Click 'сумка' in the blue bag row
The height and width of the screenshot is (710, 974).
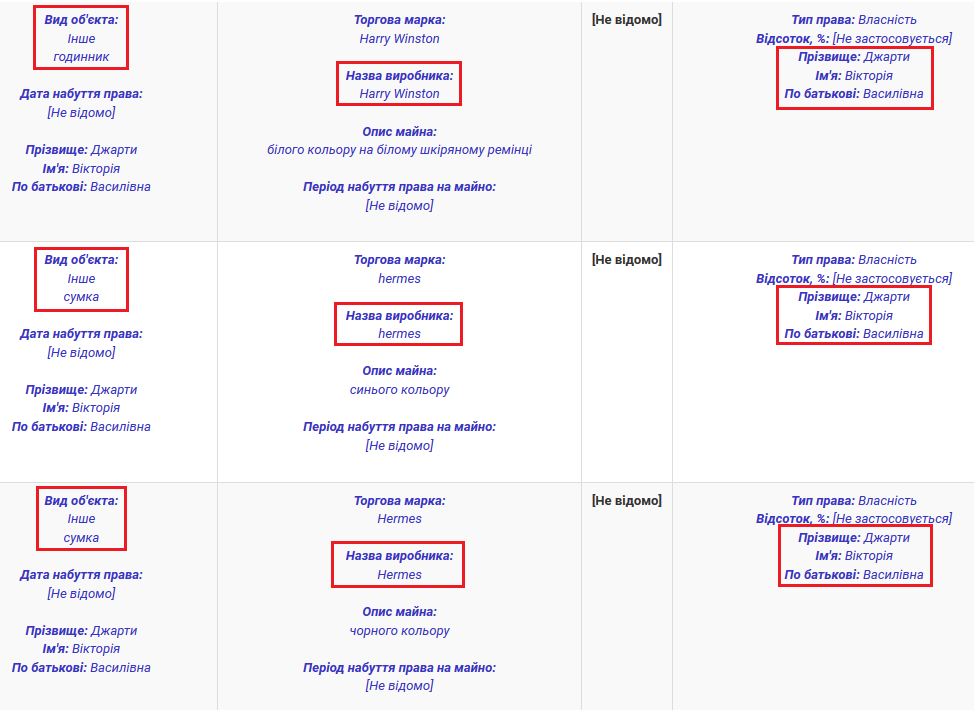(x=81, y=297)
